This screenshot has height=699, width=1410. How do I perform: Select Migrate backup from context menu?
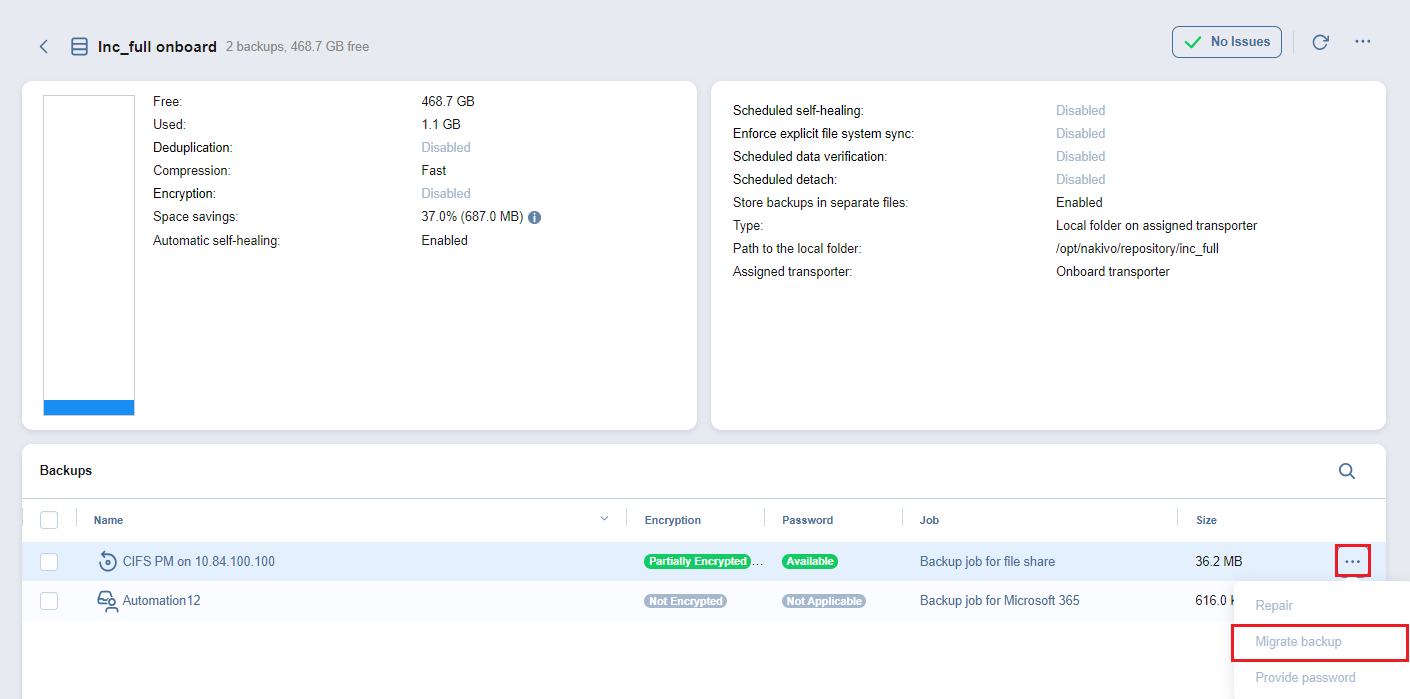[1298, 642]
